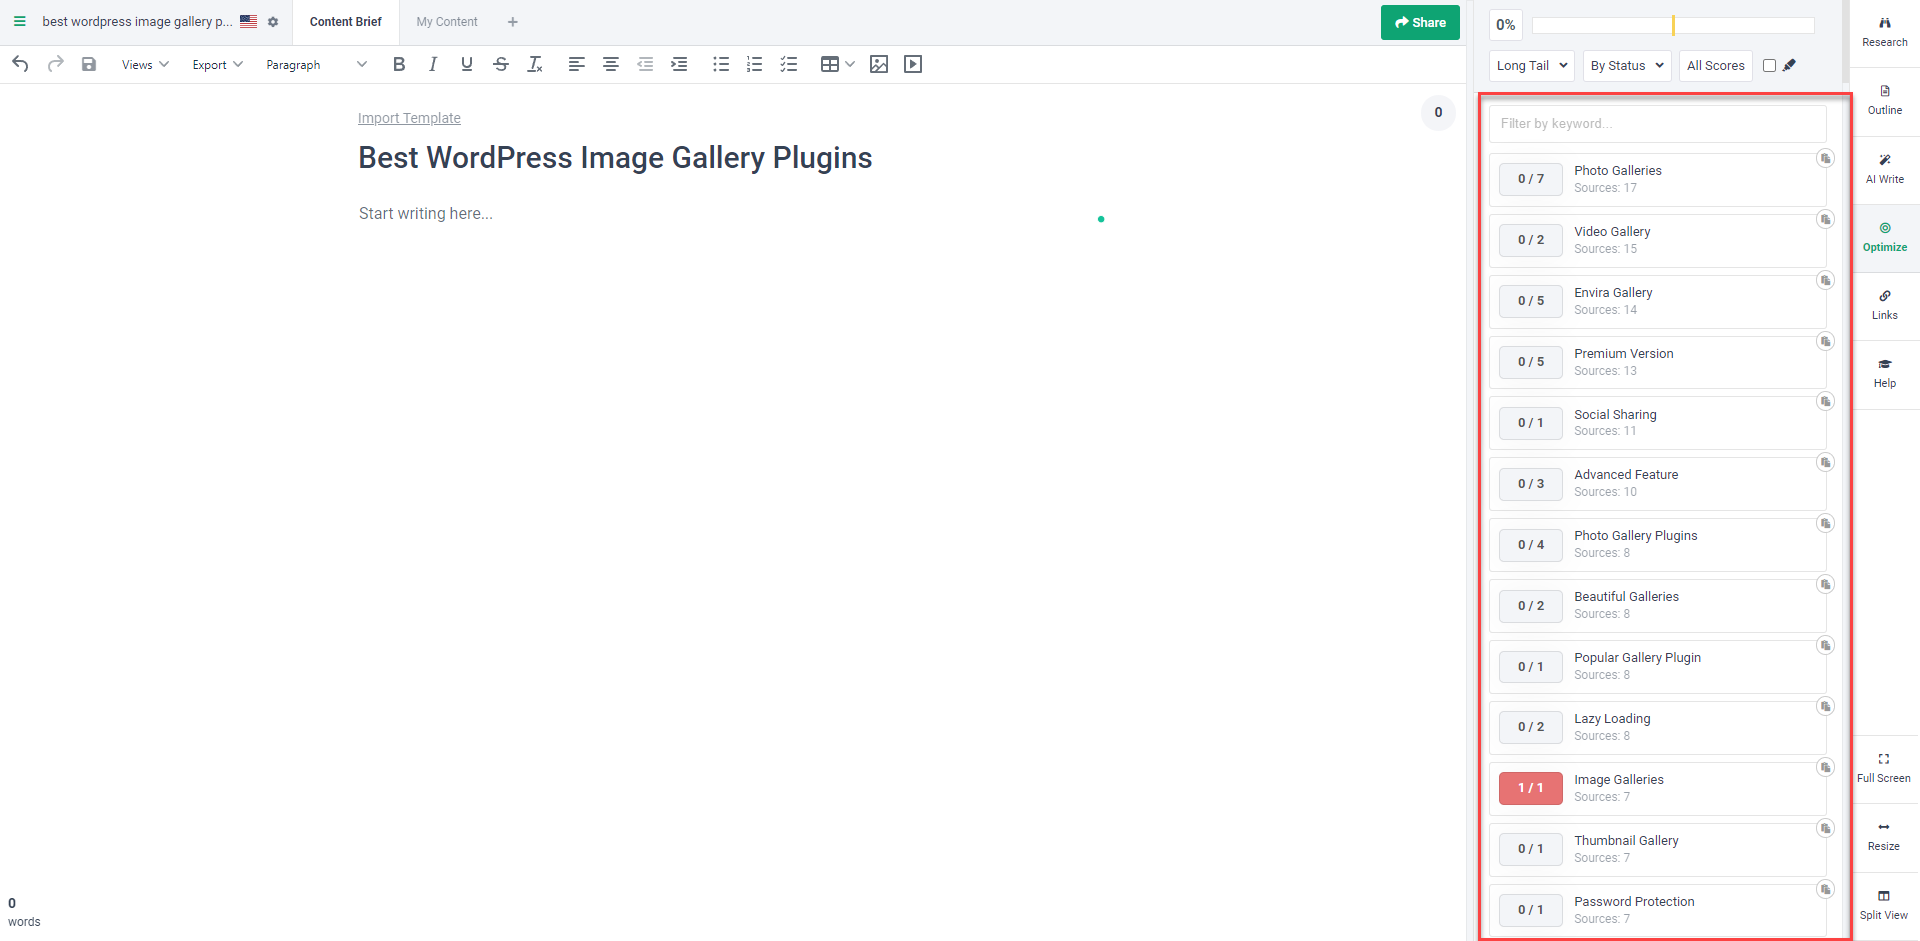Switch to the Content Brief tab
Viewport: 1920px width, 941px height.
[x=345, y=22]
